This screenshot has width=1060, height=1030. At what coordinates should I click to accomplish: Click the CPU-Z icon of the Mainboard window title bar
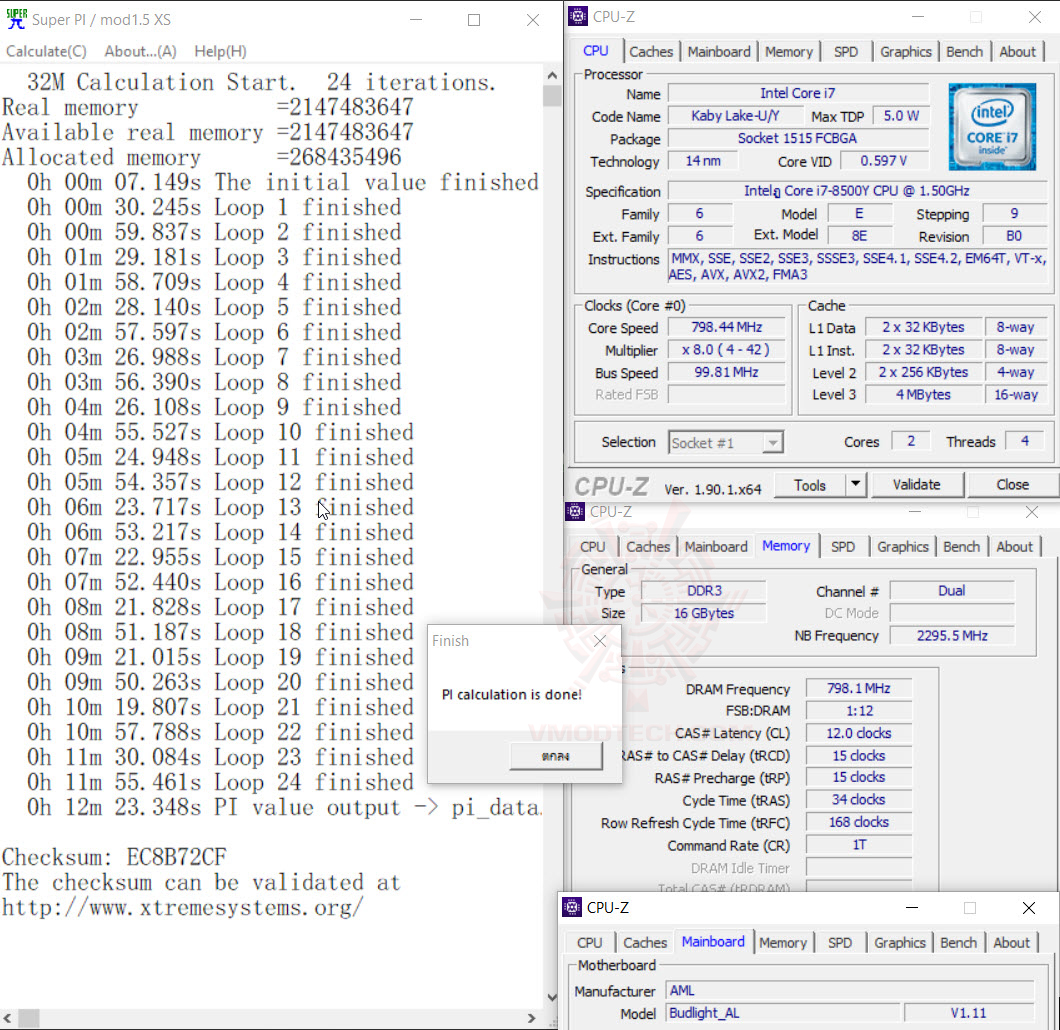pyautogui.click(x=572, y=907)
